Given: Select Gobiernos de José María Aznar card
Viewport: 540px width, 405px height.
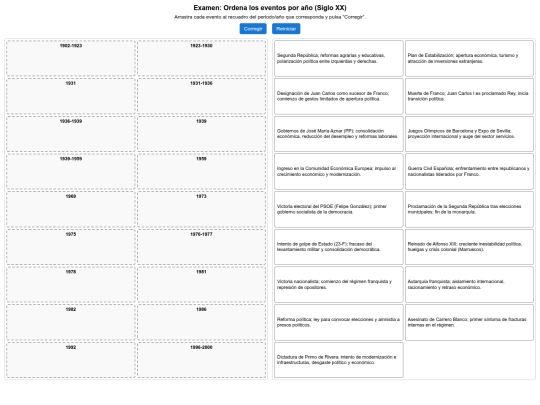Looking at the screenshot, I should [339, 134].
